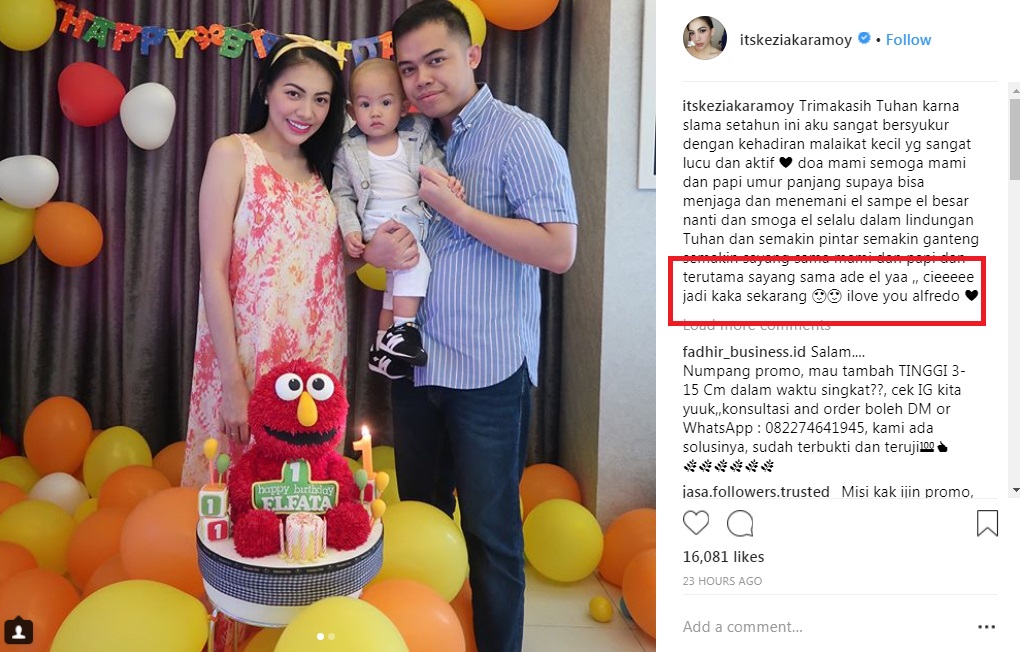Click scrollbar up arrow in comments

tap(1015, 89)
